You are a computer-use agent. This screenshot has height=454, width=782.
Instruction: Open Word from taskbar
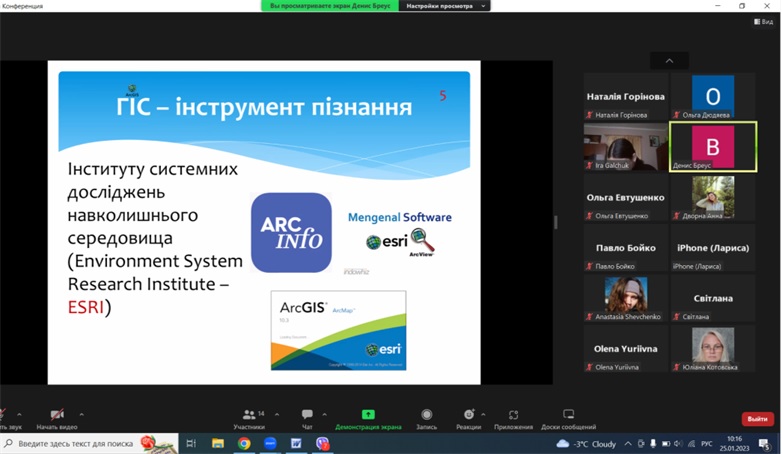[x=296, y=443]
